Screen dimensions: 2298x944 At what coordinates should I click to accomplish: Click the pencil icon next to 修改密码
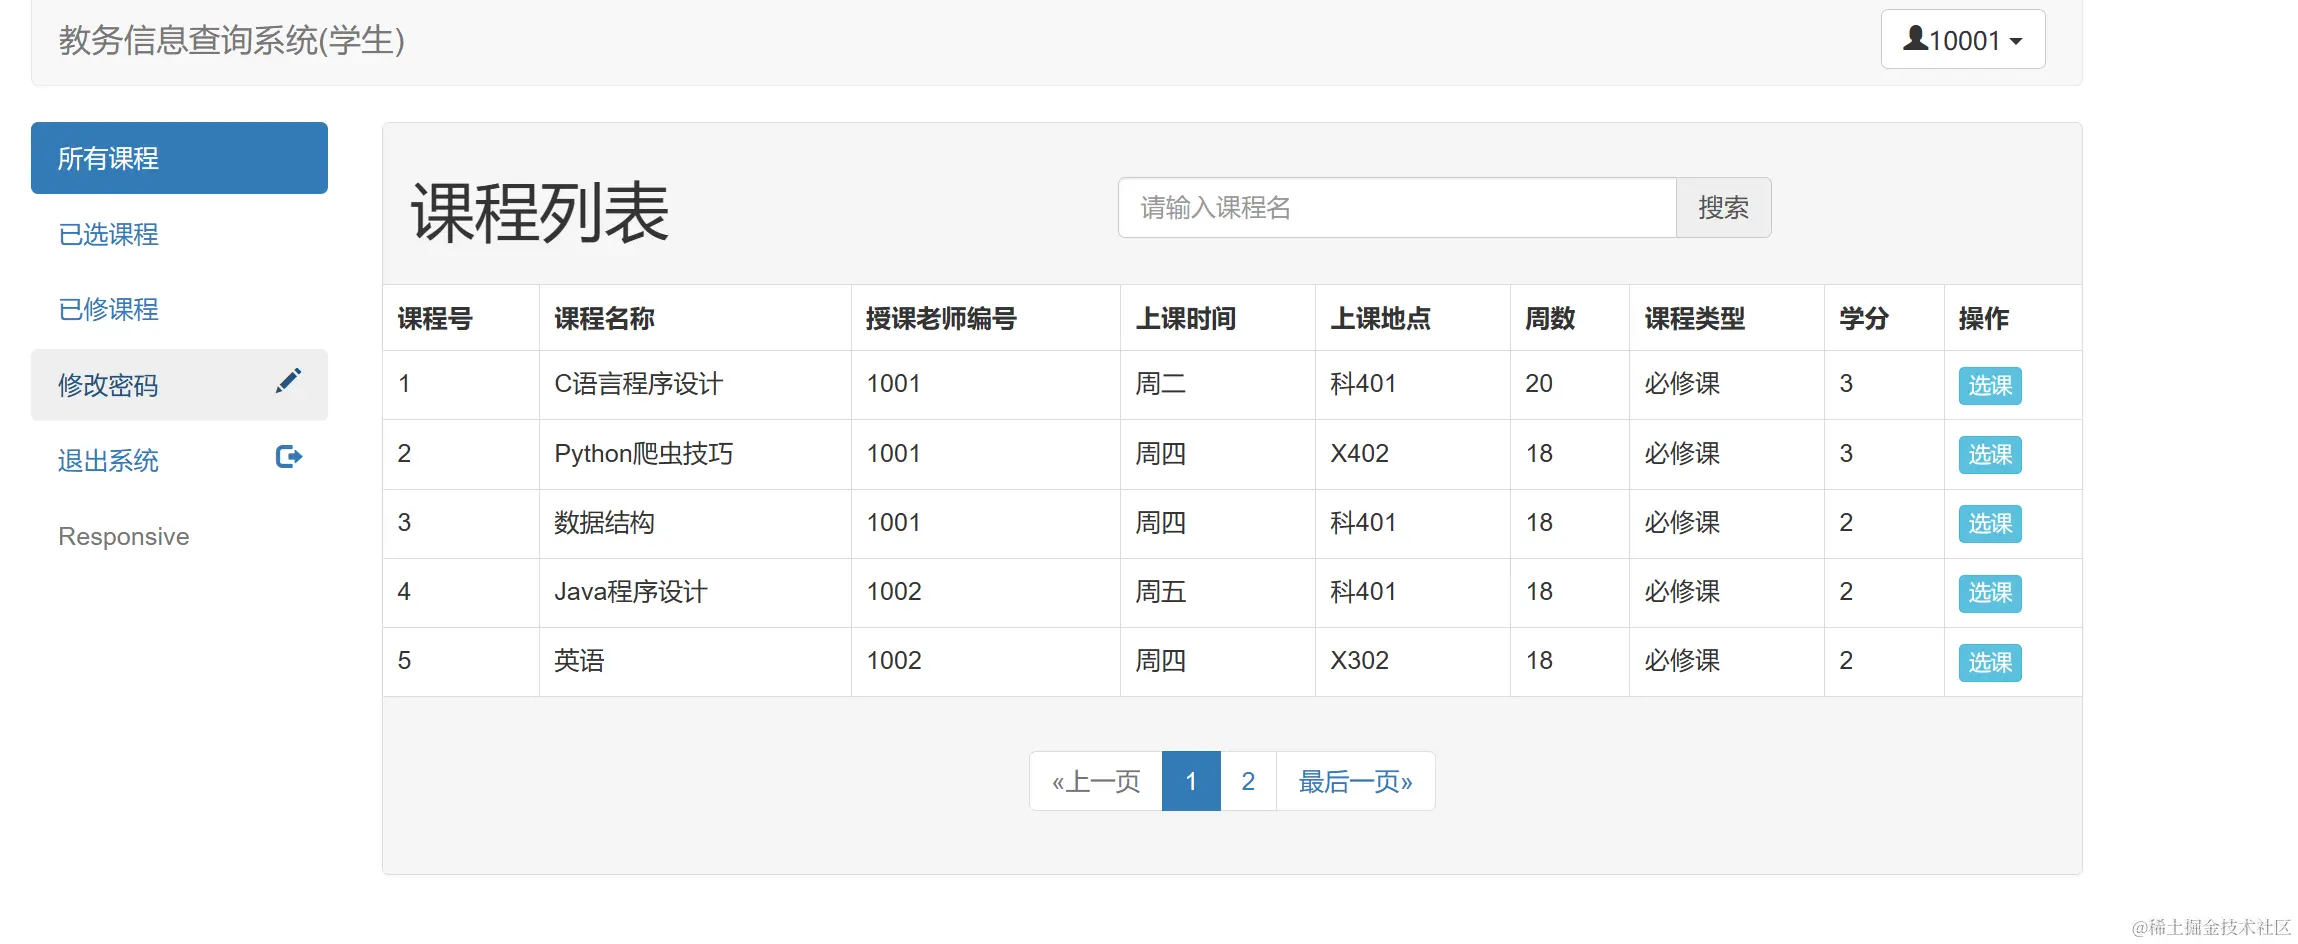[x=289, y=380]
